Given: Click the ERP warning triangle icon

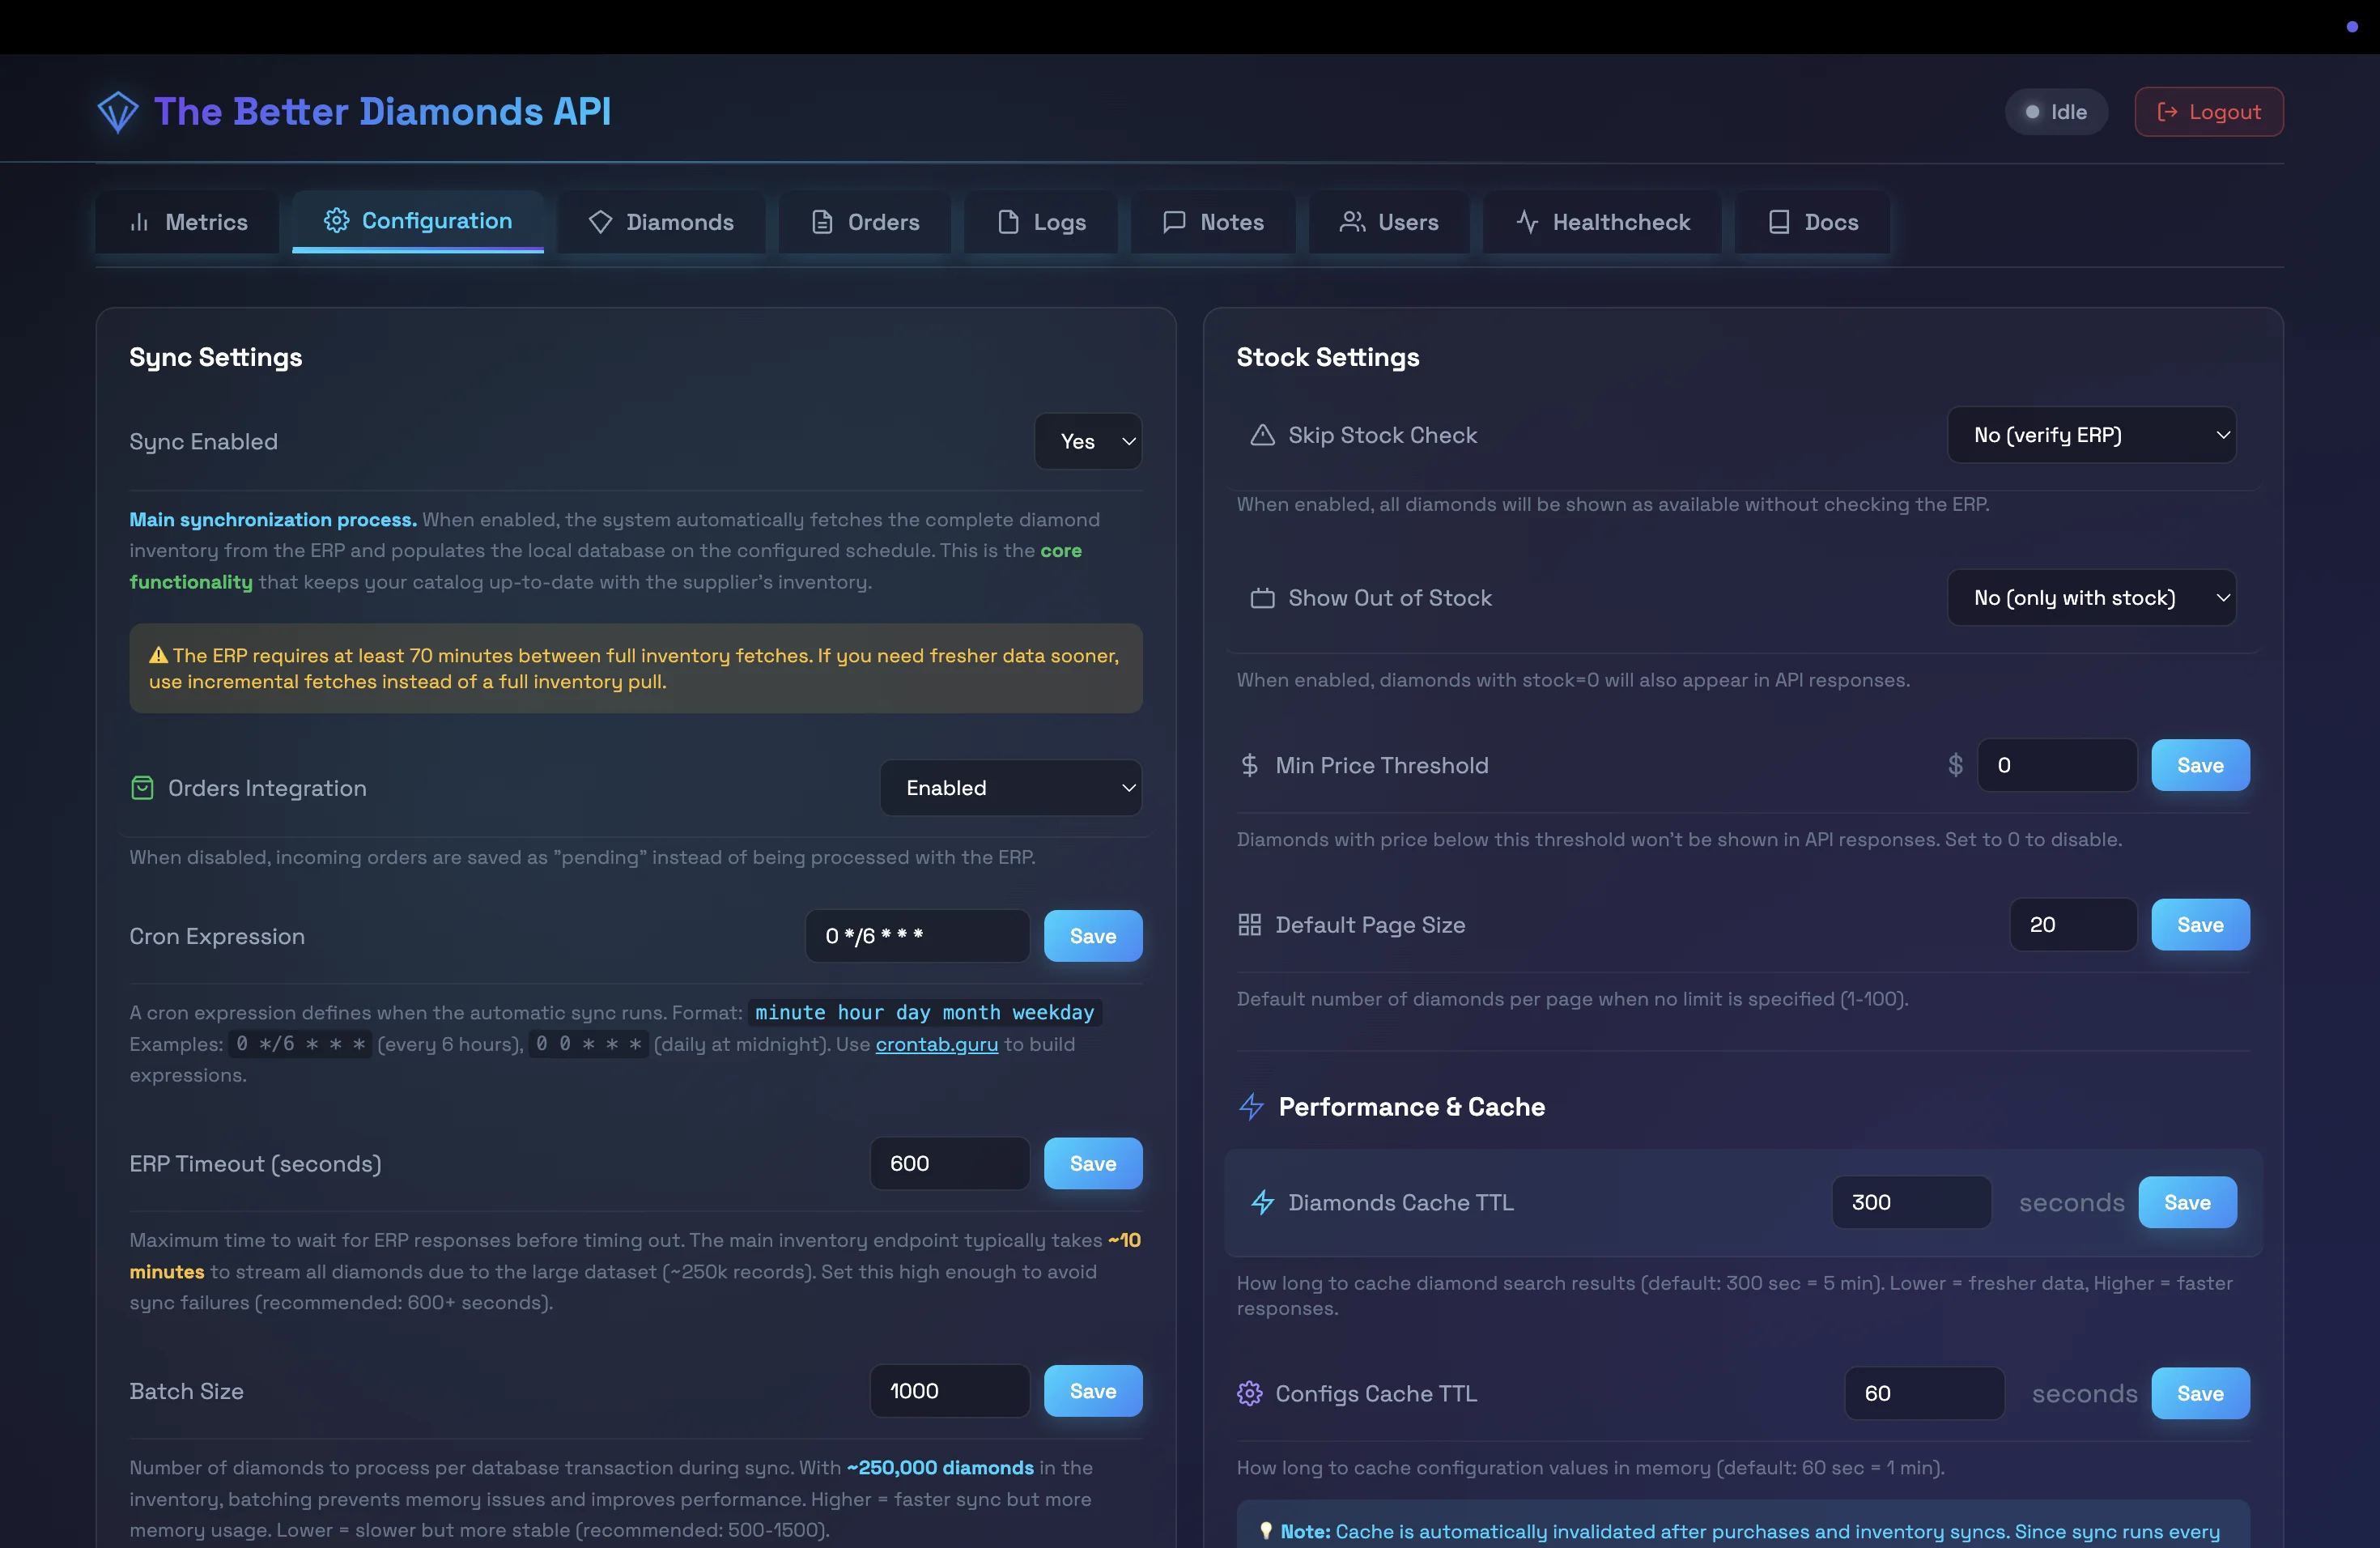Looking at the screenshot, I should point(158,655).
